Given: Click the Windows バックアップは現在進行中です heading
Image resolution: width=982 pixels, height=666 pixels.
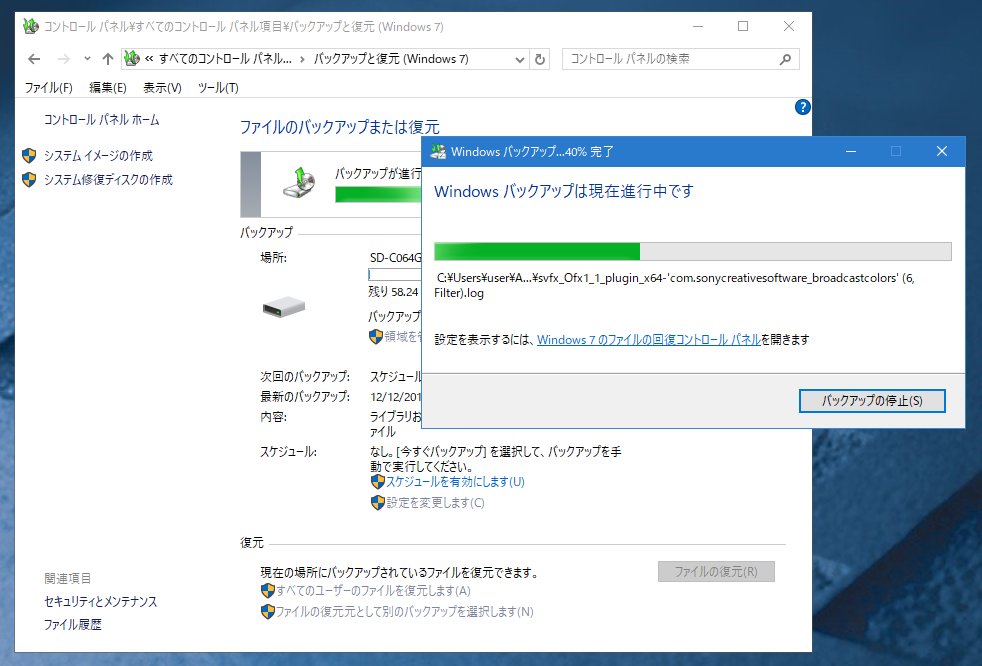Looking at the screenshot, I should tap(564, 191).
